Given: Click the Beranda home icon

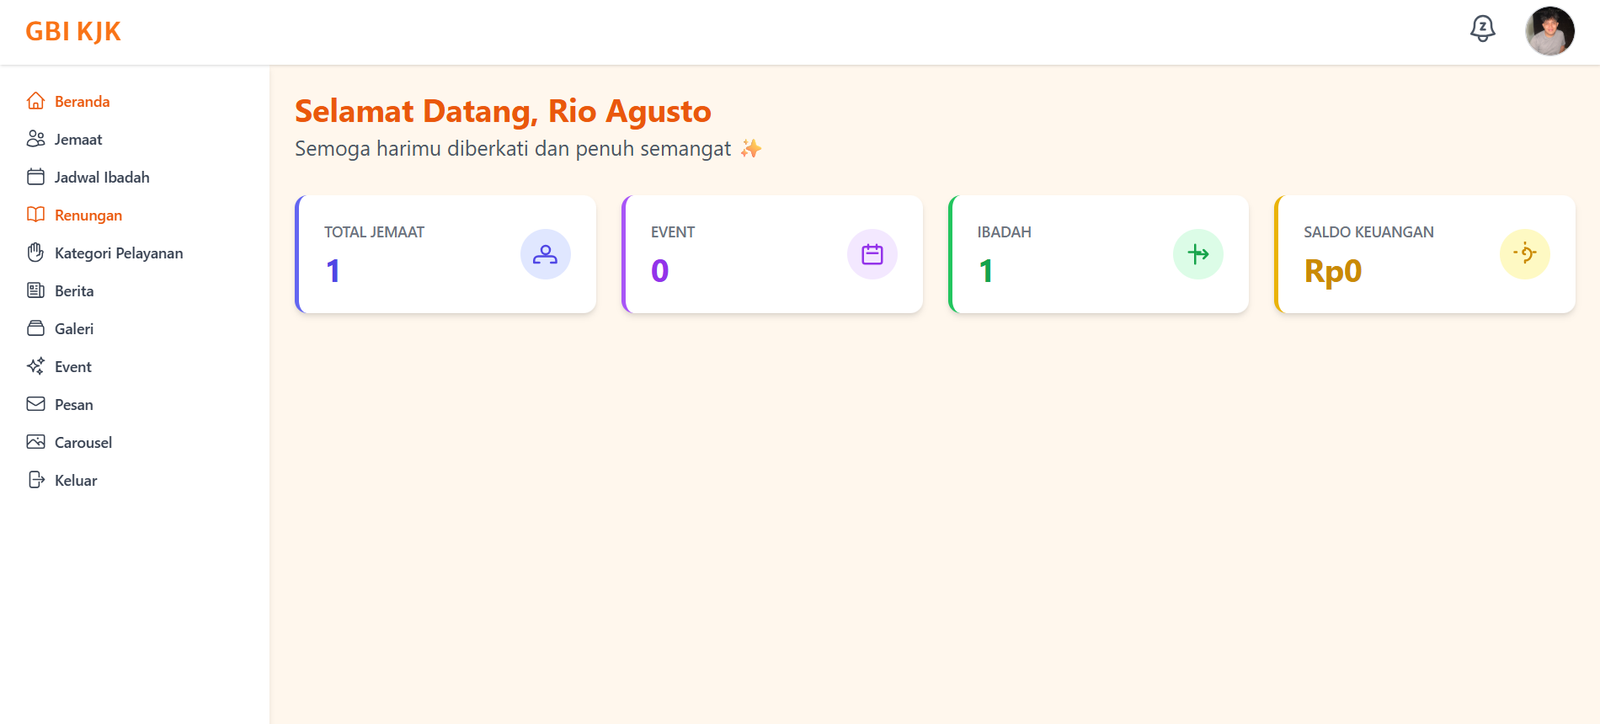Looking at the screenshot, I should pos(36,101).
